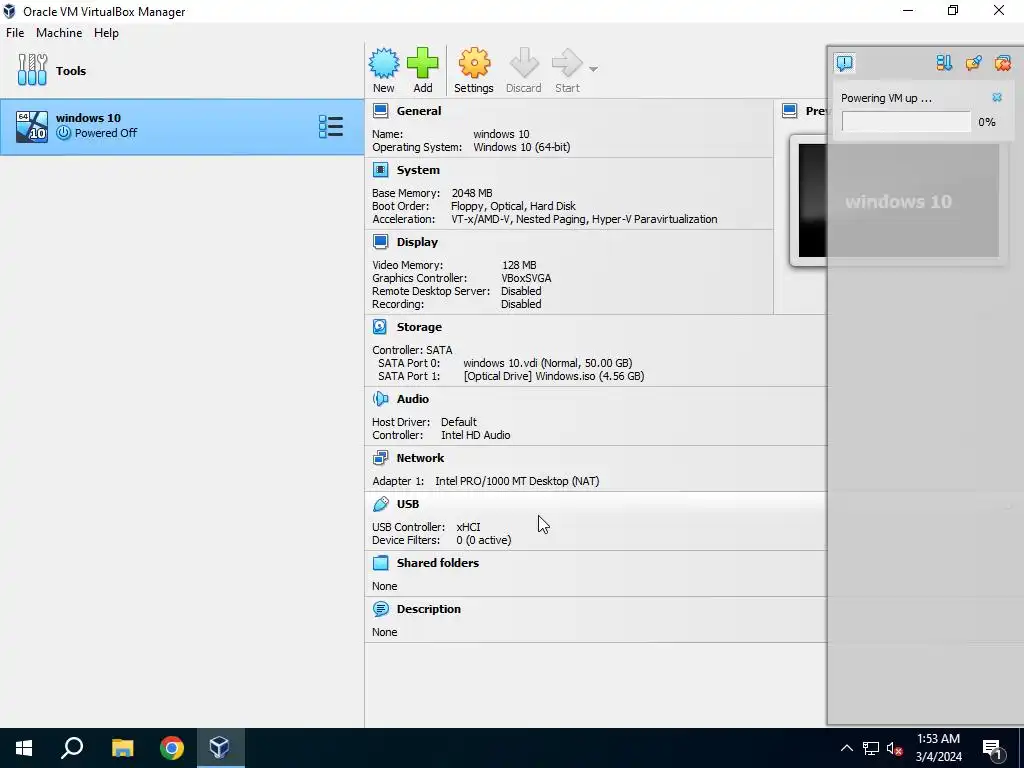Click the notification ordering icon
The width and height of the screenshot is (1024, 768).
click(x=944, y=63)
